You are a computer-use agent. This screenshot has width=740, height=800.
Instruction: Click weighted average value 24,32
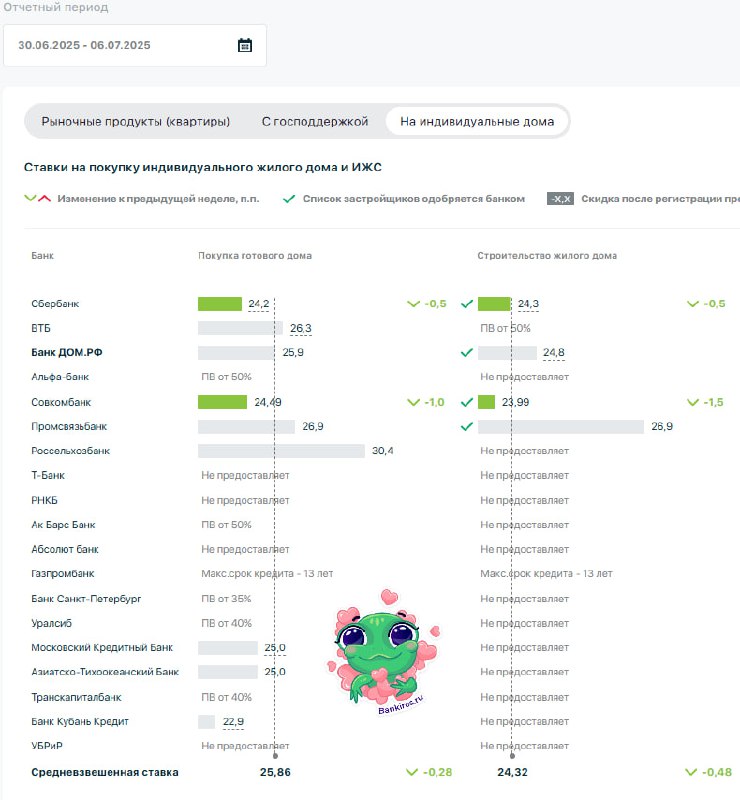click(512, 772)
